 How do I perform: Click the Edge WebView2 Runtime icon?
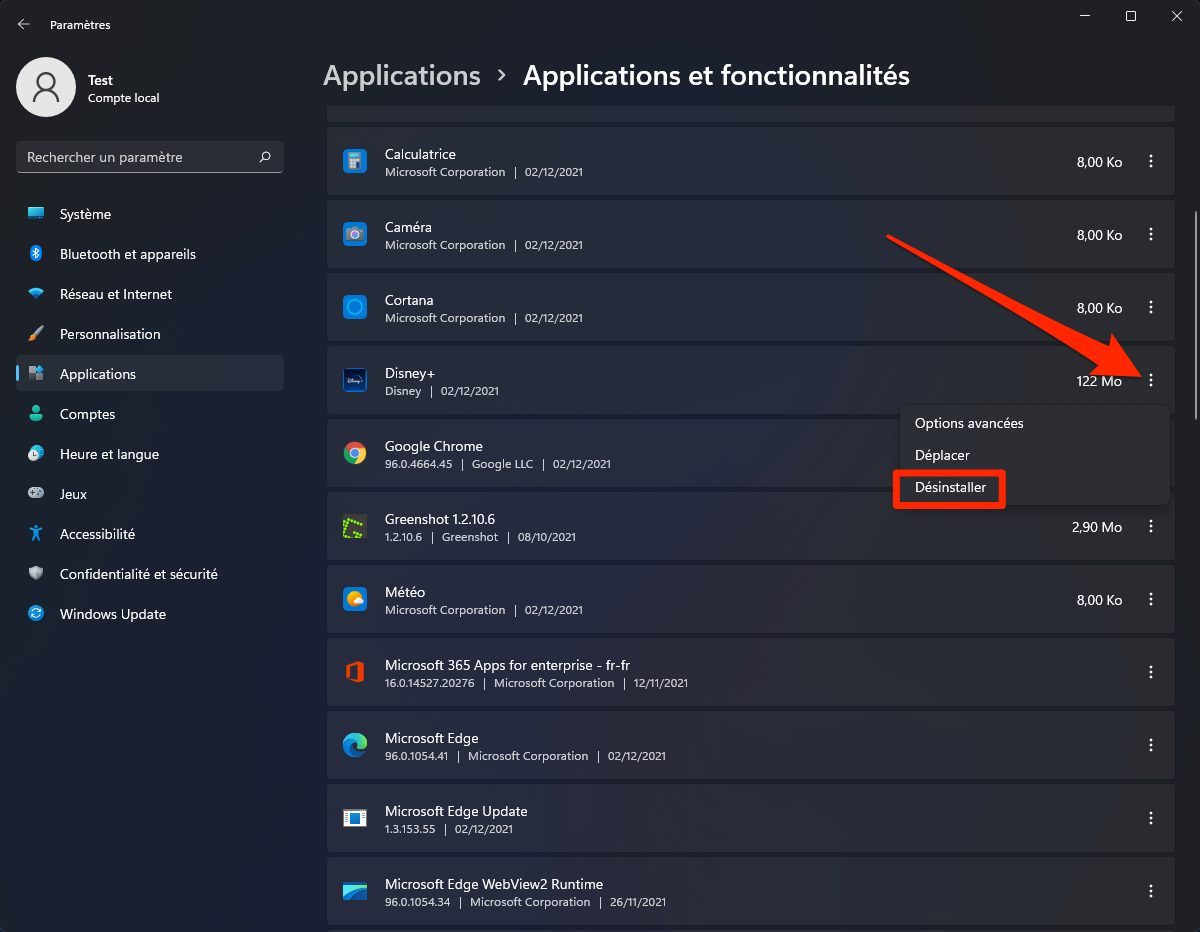click(355, 891)
